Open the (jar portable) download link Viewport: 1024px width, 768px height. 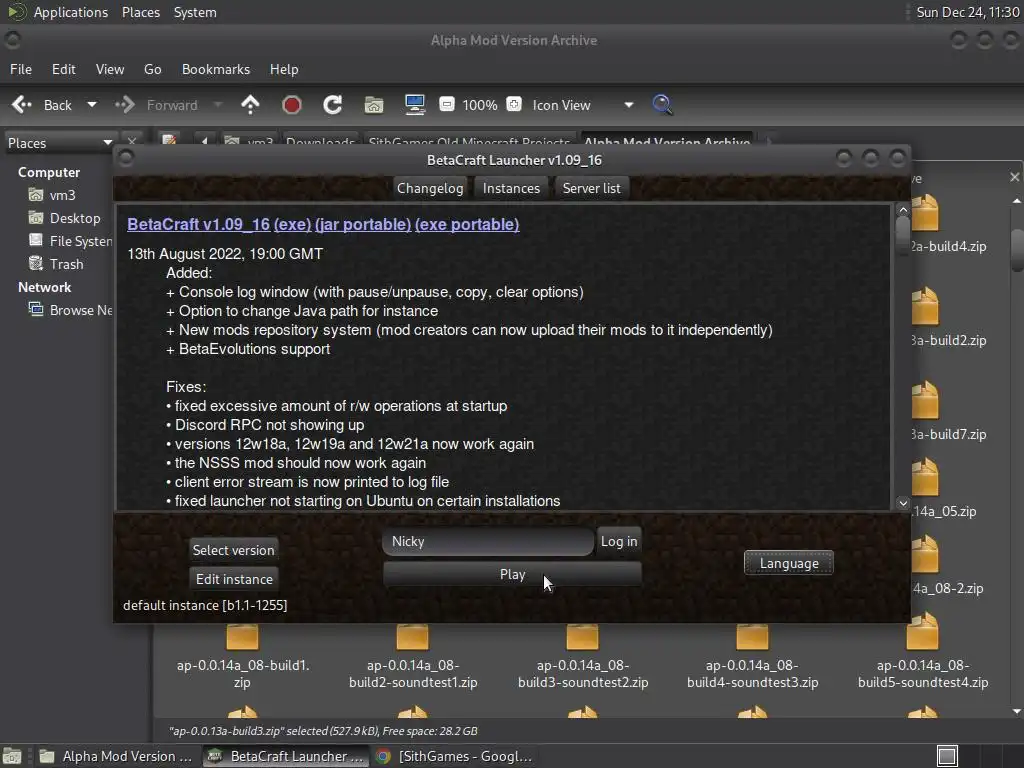[363, 224]
